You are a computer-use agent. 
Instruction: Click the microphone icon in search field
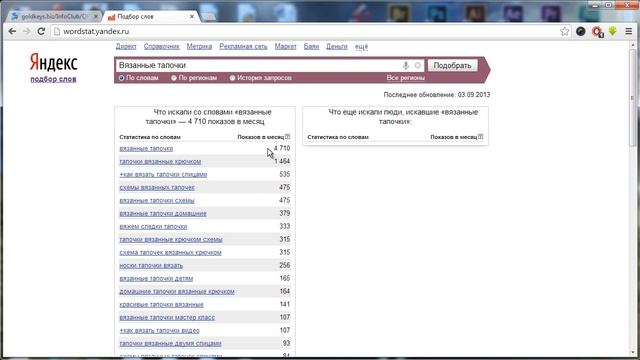[x=406, y=65]
